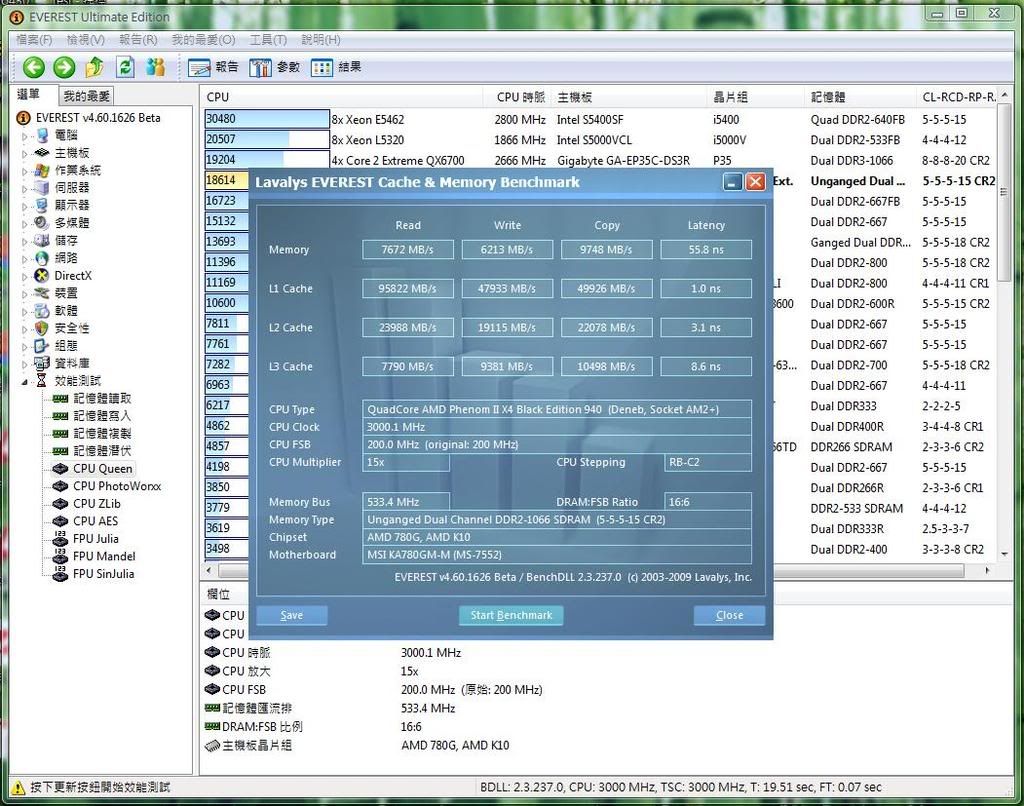Close the benchmark dialog with red X
The width and height of the screenshot is (1024, 806).
[756, 182]
